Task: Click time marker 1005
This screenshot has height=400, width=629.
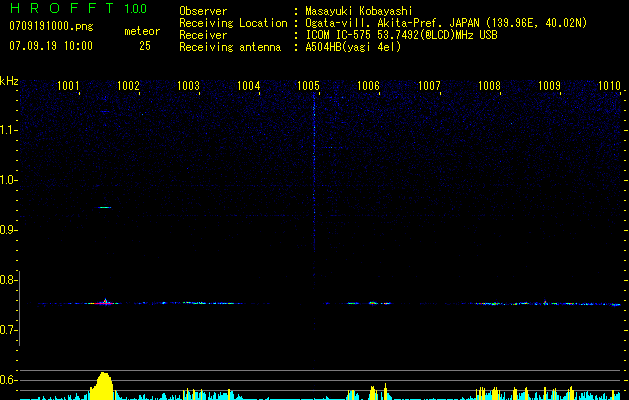Action: (308, 86)
